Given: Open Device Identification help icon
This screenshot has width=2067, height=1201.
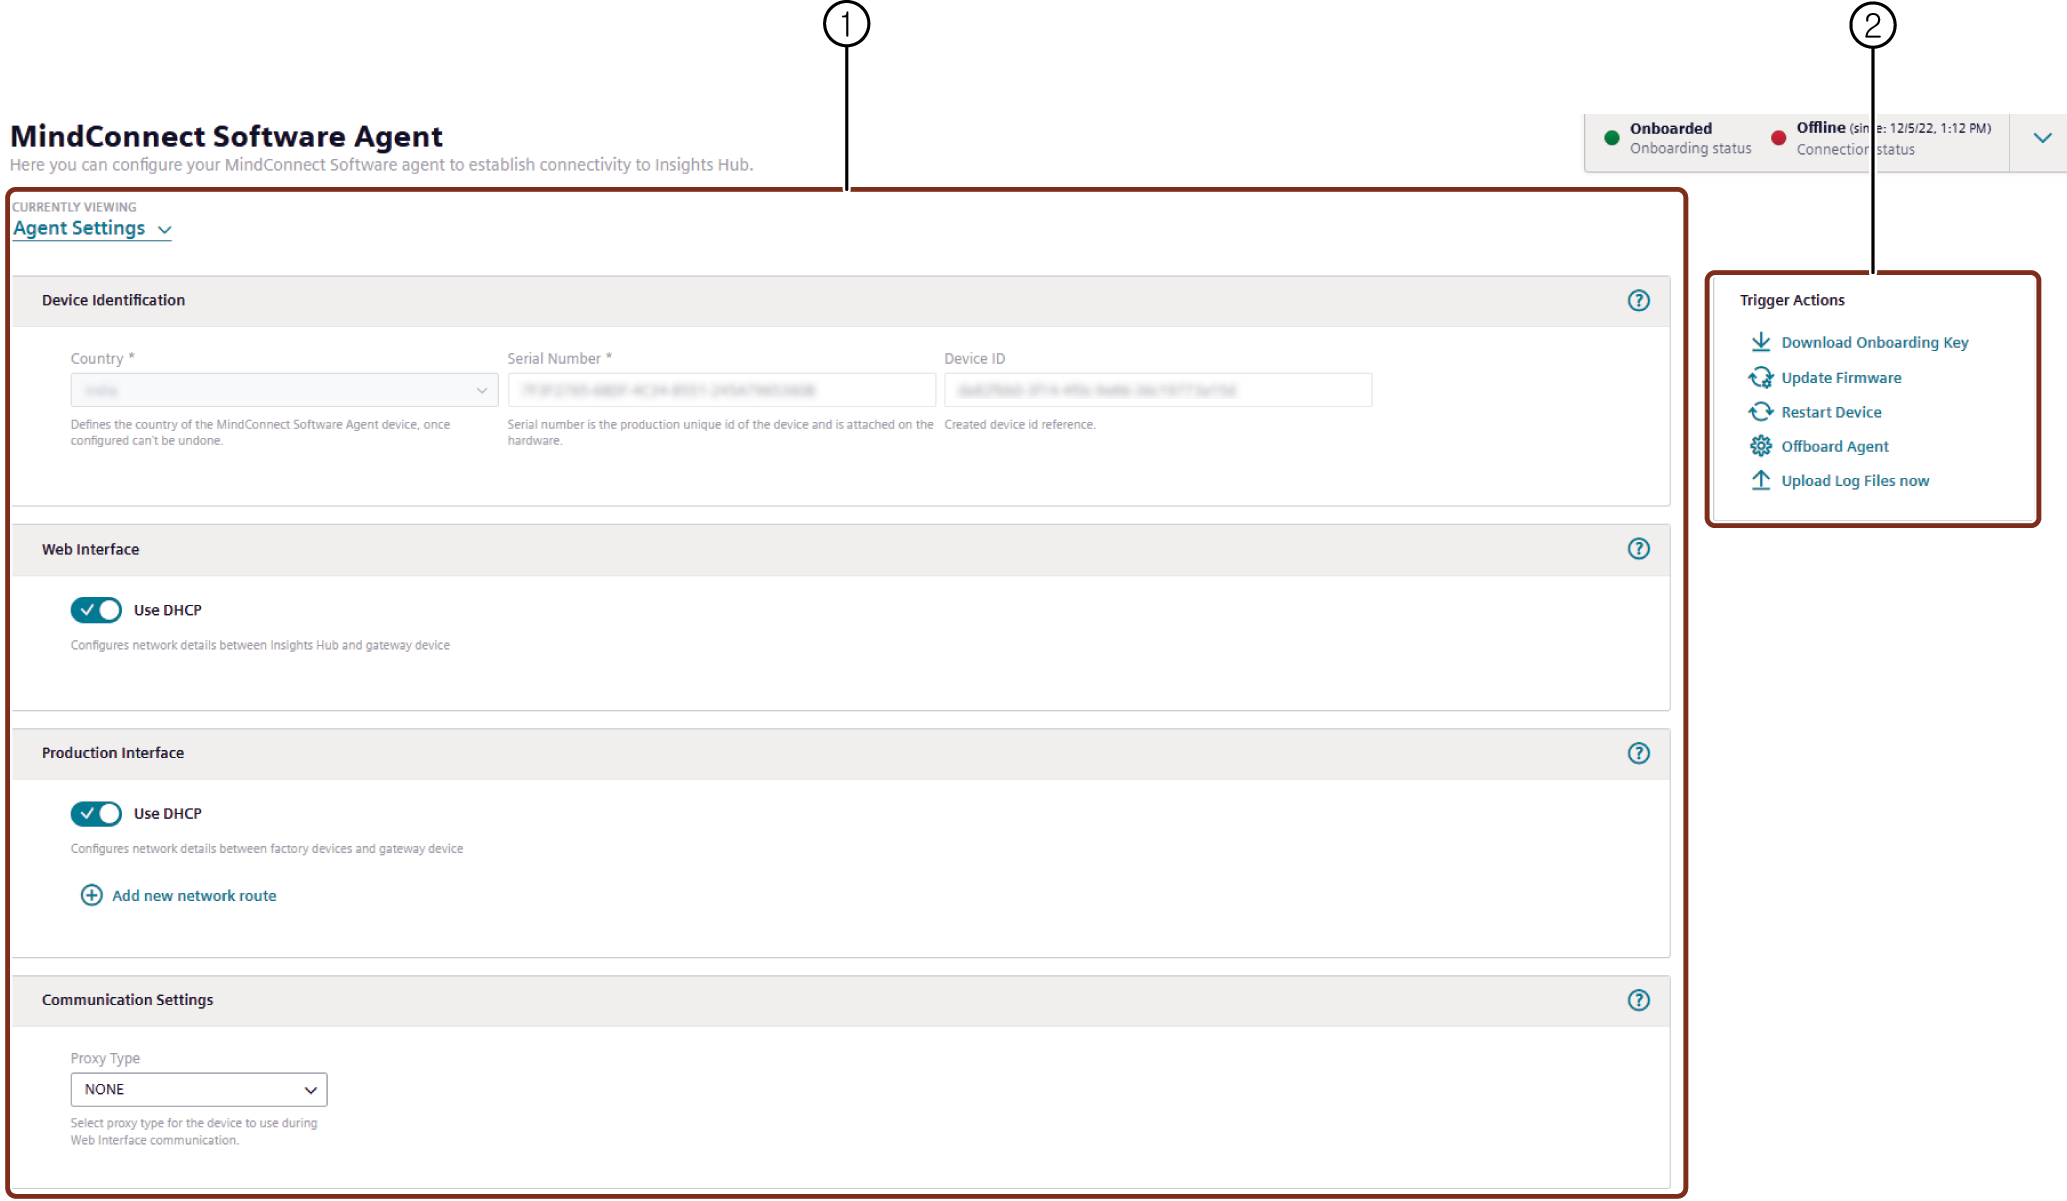Looking at the screenshot, I should [1638, 300].
